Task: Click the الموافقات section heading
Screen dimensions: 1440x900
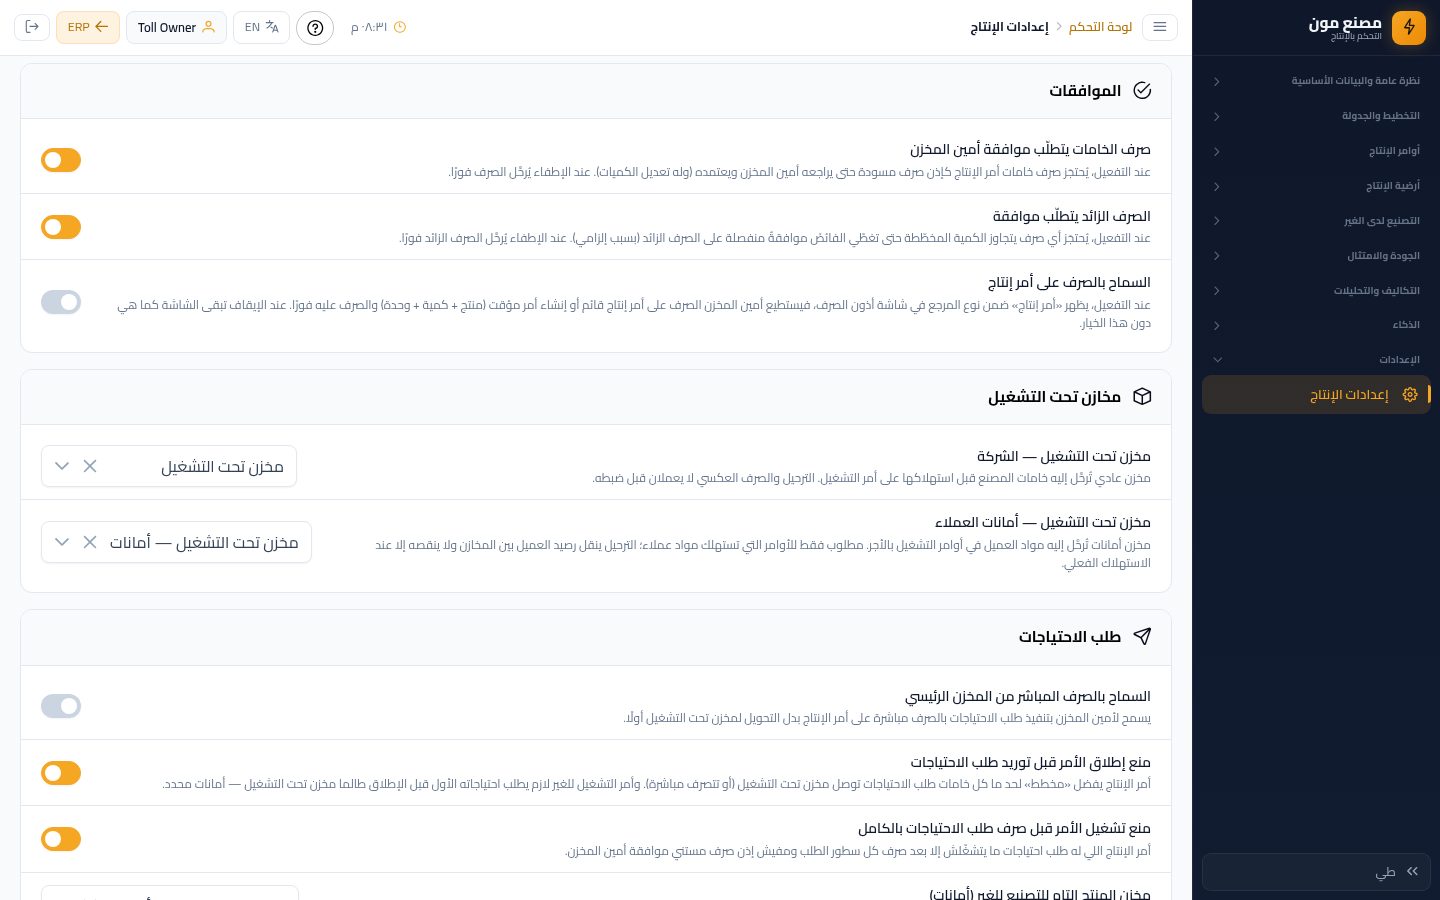Action: coord(1085,91)
